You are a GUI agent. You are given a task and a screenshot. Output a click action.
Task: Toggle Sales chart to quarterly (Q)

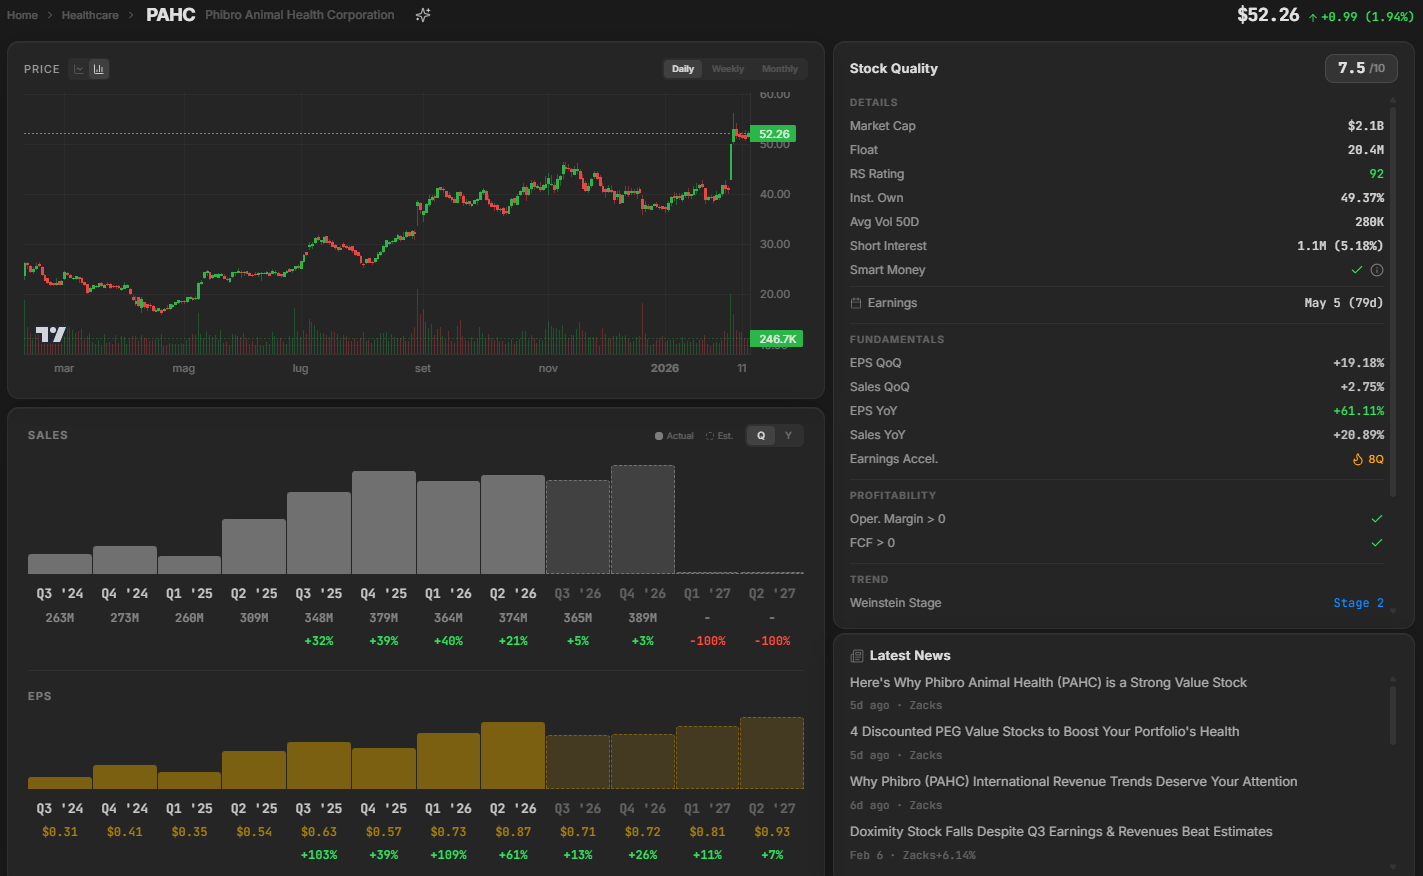point(761,436)
